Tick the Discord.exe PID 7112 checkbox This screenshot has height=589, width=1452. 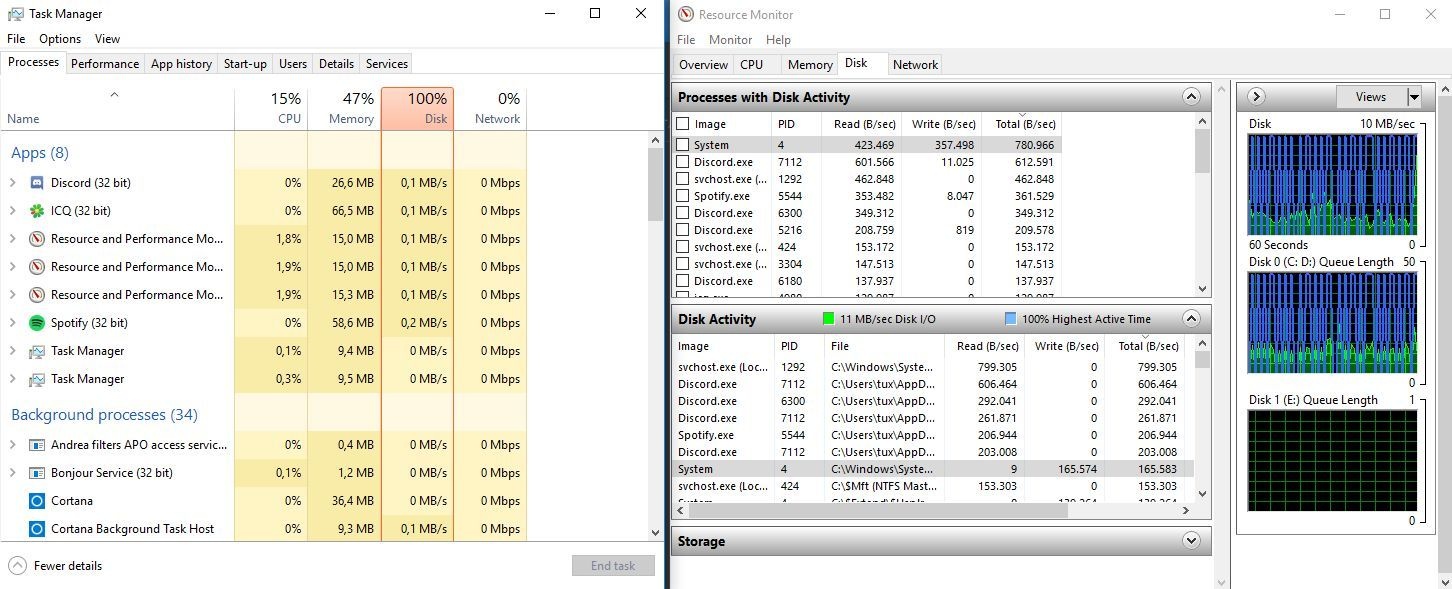(x=683, y=162)
